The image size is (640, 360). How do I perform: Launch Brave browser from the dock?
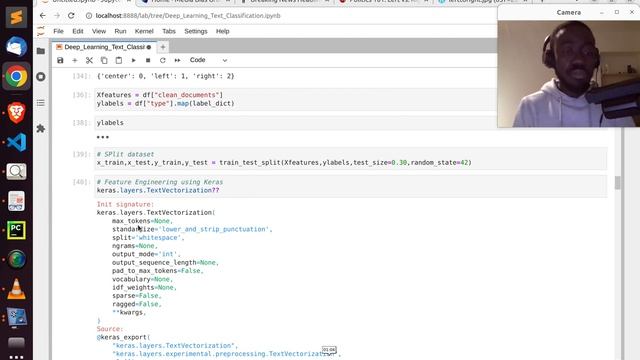16,113
